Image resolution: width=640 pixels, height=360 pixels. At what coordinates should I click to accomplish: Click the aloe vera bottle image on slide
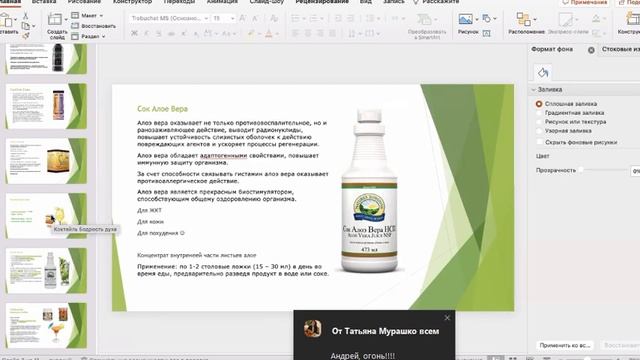point(369,191)
